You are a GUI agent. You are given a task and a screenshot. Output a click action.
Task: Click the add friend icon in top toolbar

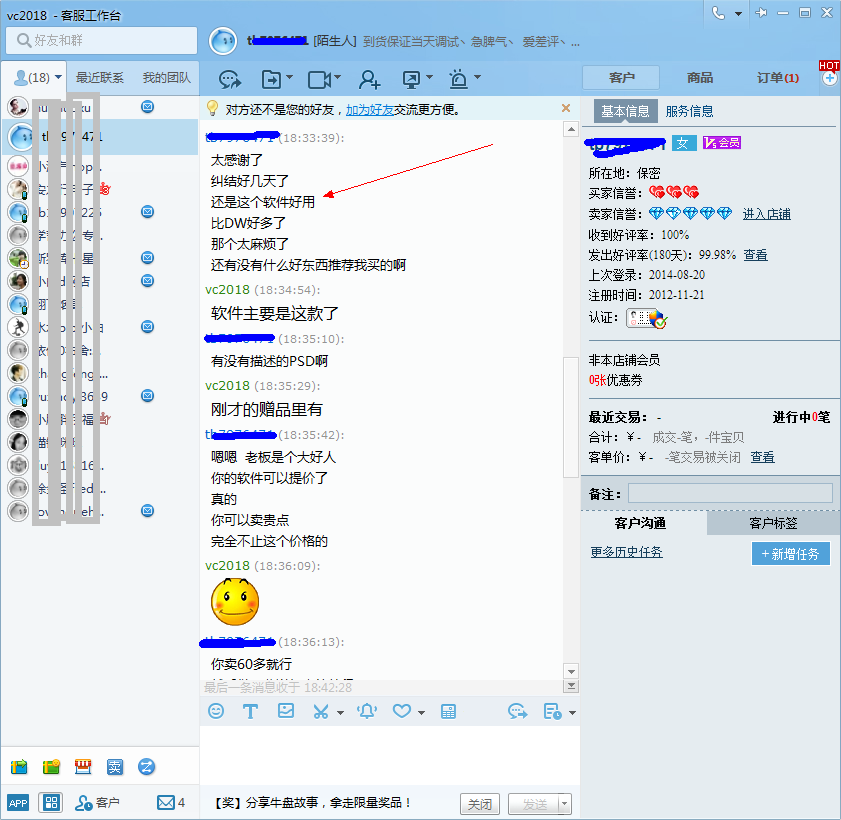pyautogui.click(x=370, y=79)
